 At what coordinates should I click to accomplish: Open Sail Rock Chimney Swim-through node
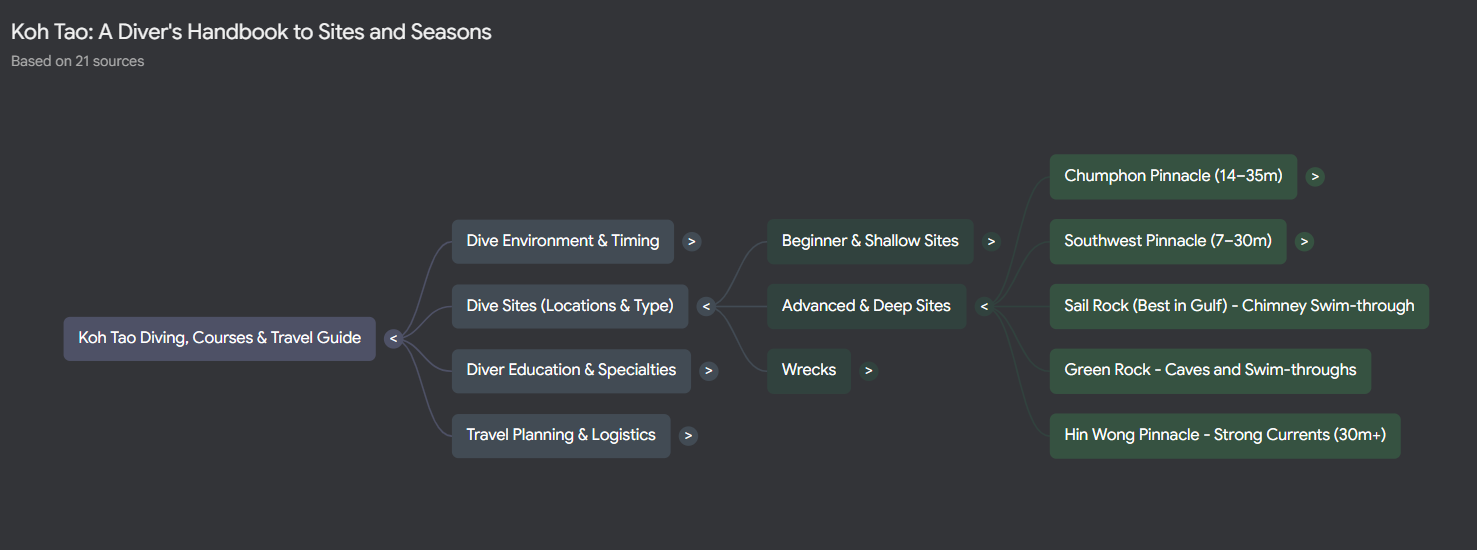(x=1238, y=306)
